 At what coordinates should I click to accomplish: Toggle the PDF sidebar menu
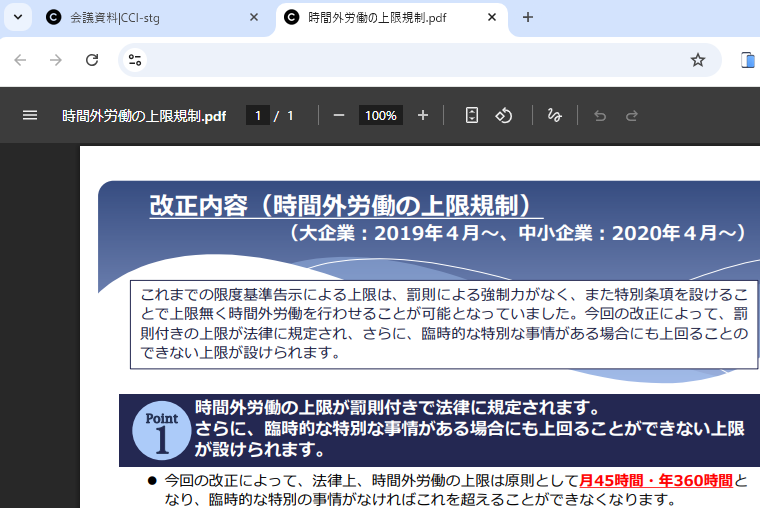point(30,115)
